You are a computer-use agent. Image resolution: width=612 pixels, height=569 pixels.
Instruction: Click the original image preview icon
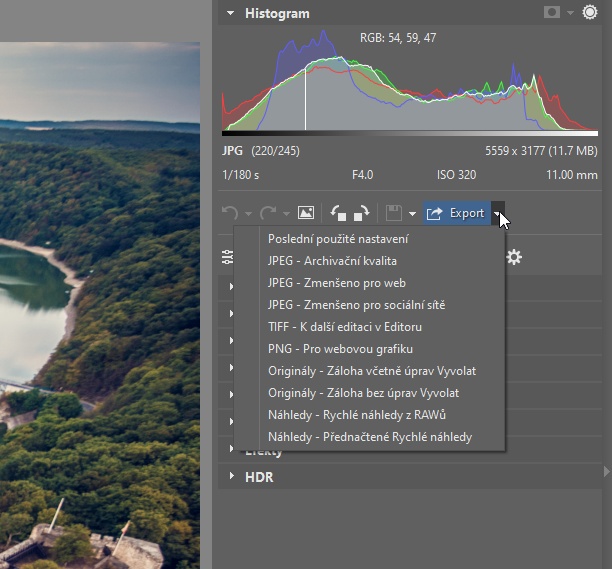point(306,213)
